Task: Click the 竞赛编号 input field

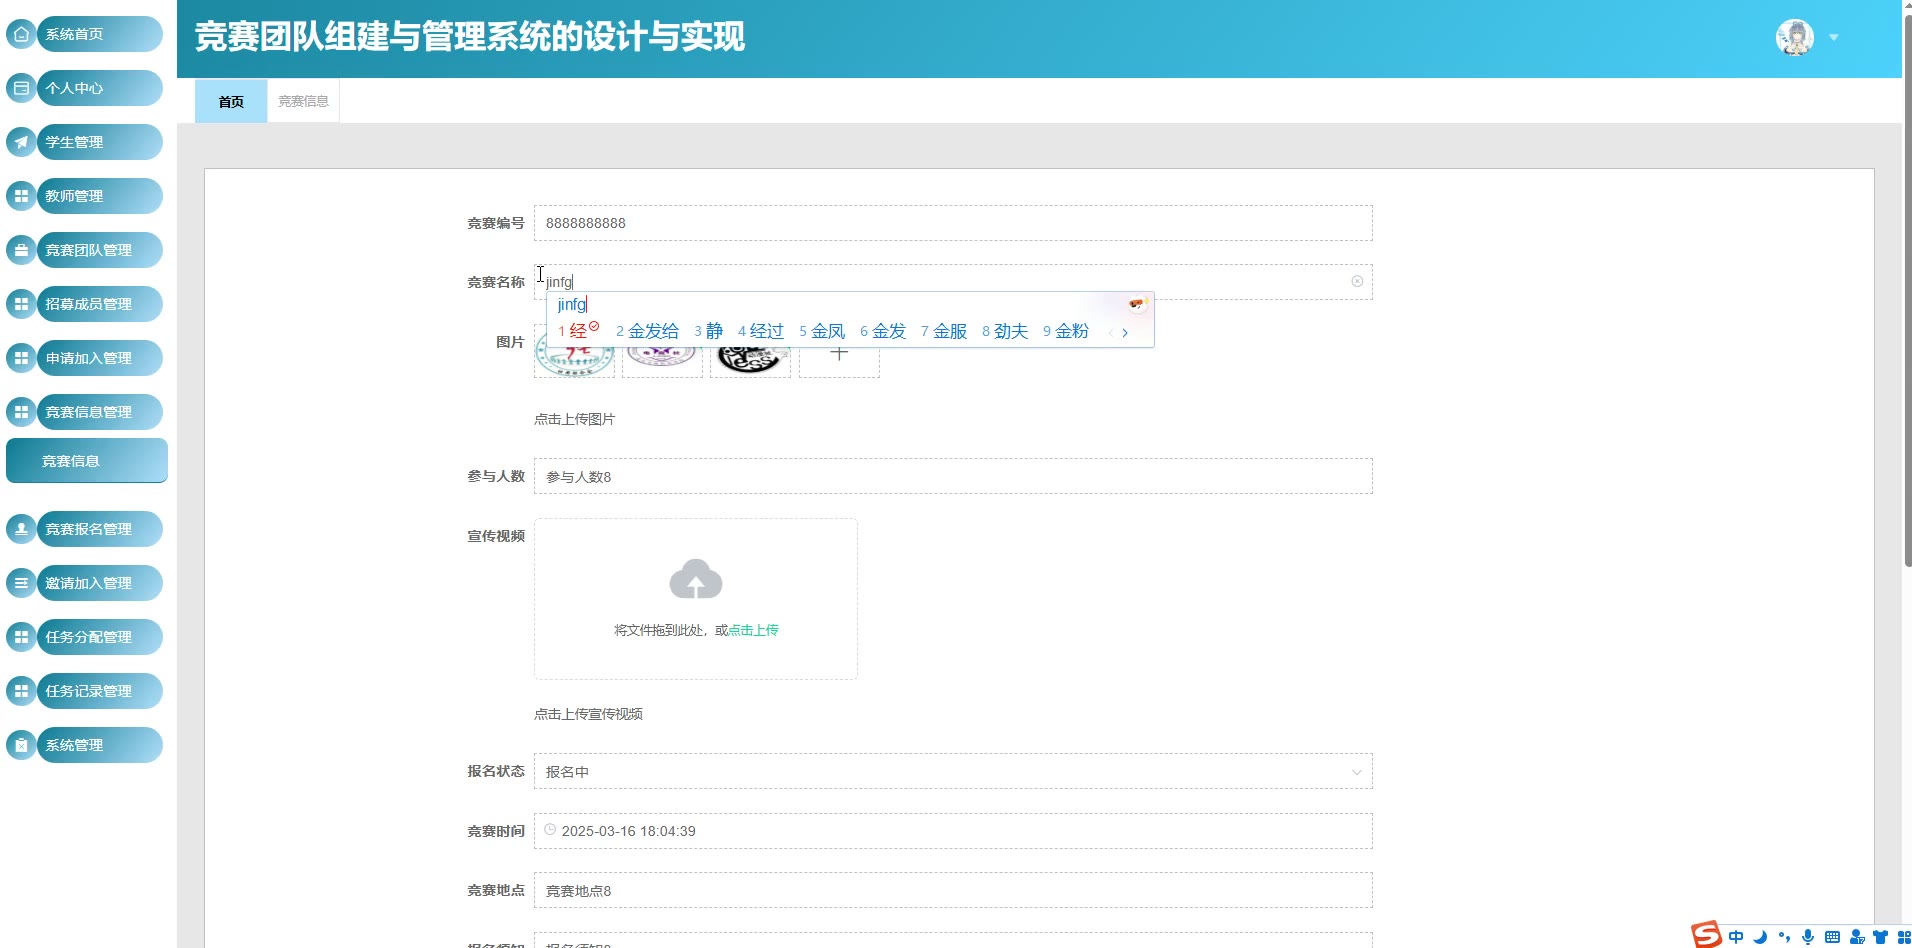Action: 953,223
